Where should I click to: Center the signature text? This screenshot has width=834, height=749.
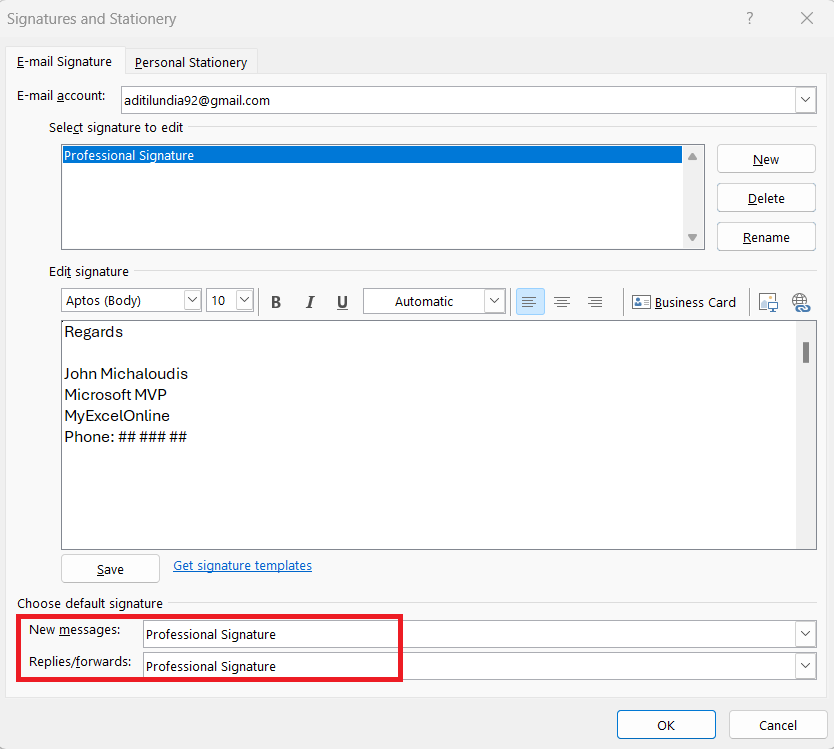click(562, 302)
